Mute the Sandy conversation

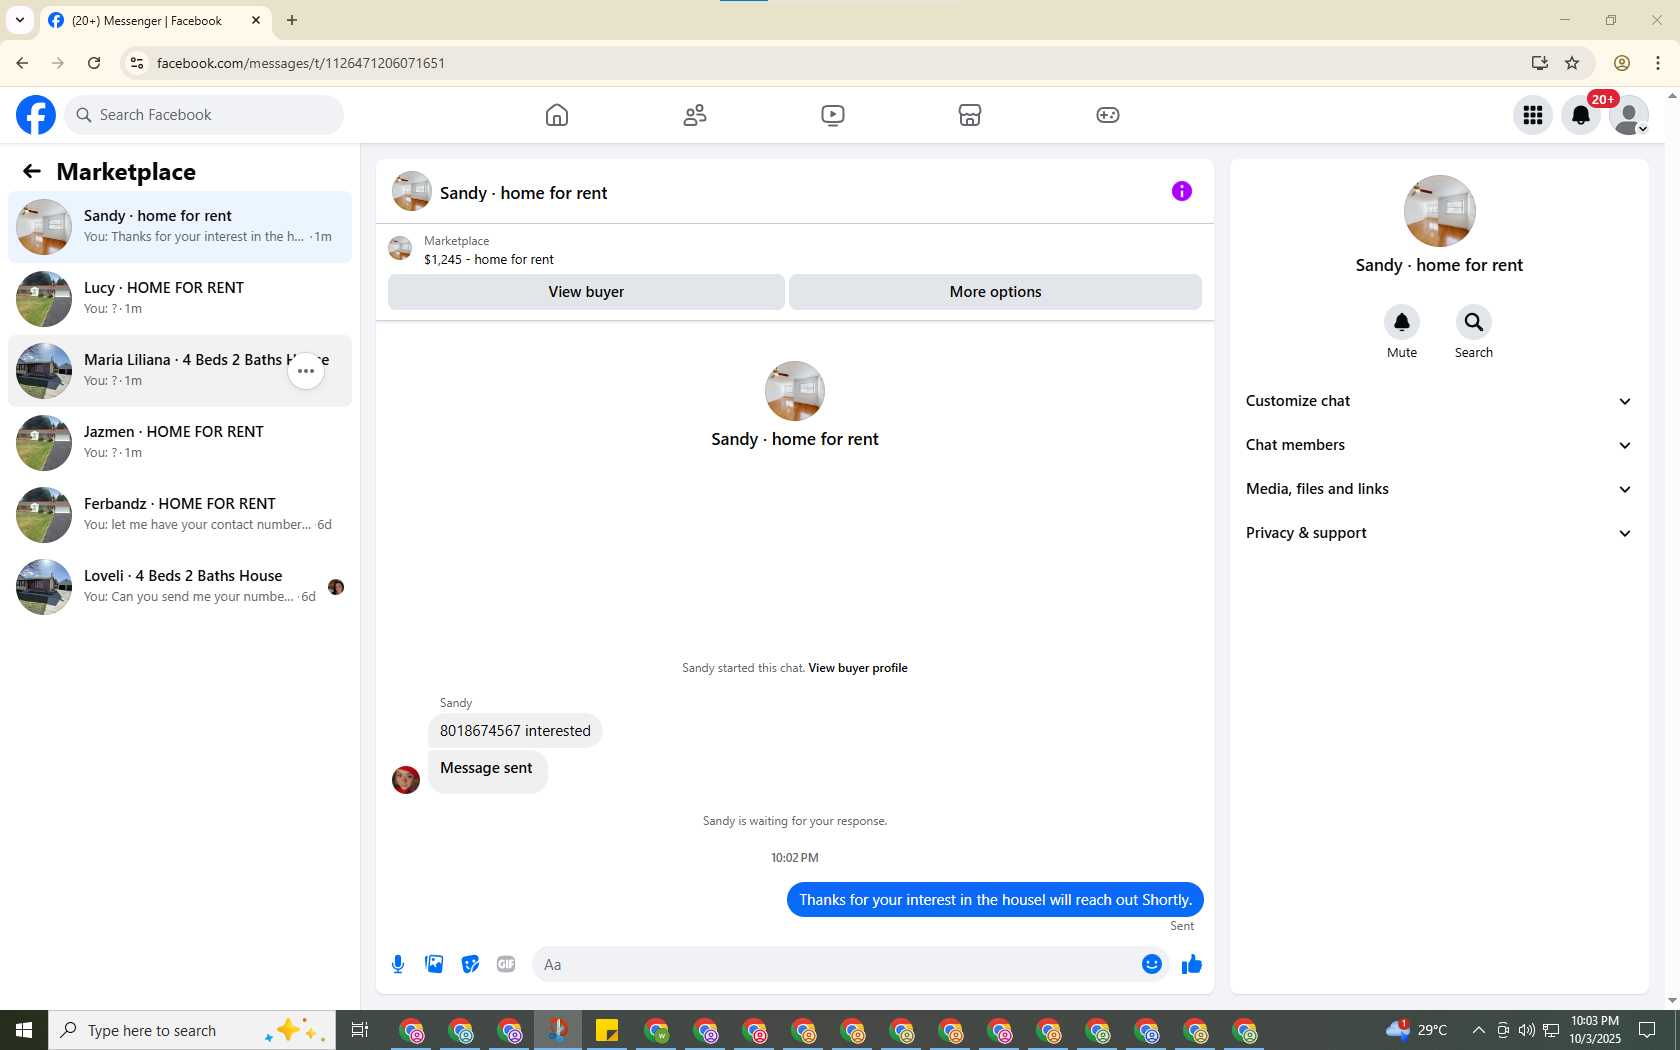[1402, 322]
